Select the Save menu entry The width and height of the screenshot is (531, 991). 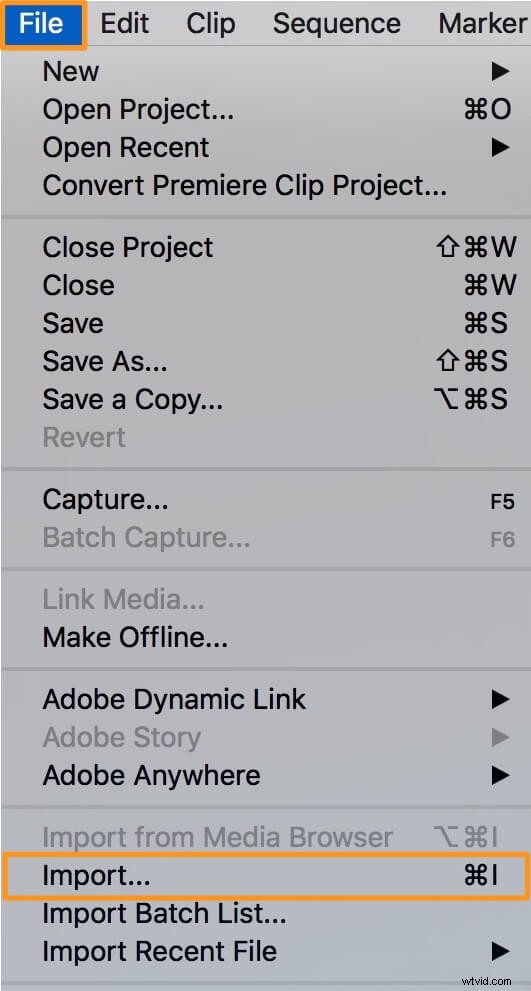[x=266, y=323]
